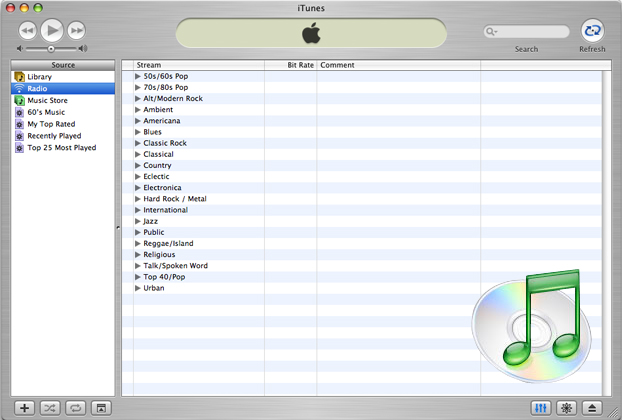Open the My Top Rated playlist
Viewport: 622px width, 420px height.
tap(63, 124)
